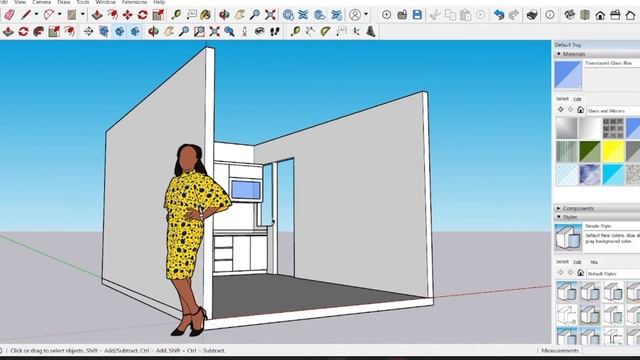Collapse the Styles panel
The width and height of the screenshot is (640, 360).
pyautogui.click(x=559, y=217)
